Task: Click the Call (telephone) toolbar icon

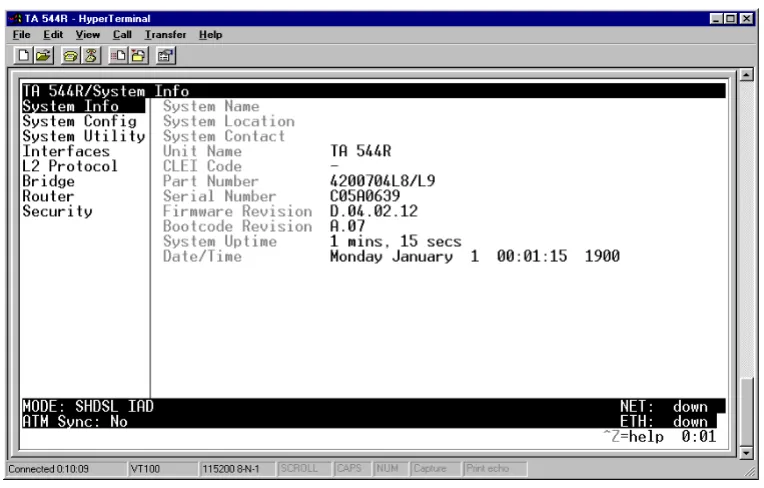Action: coord(71,56)
